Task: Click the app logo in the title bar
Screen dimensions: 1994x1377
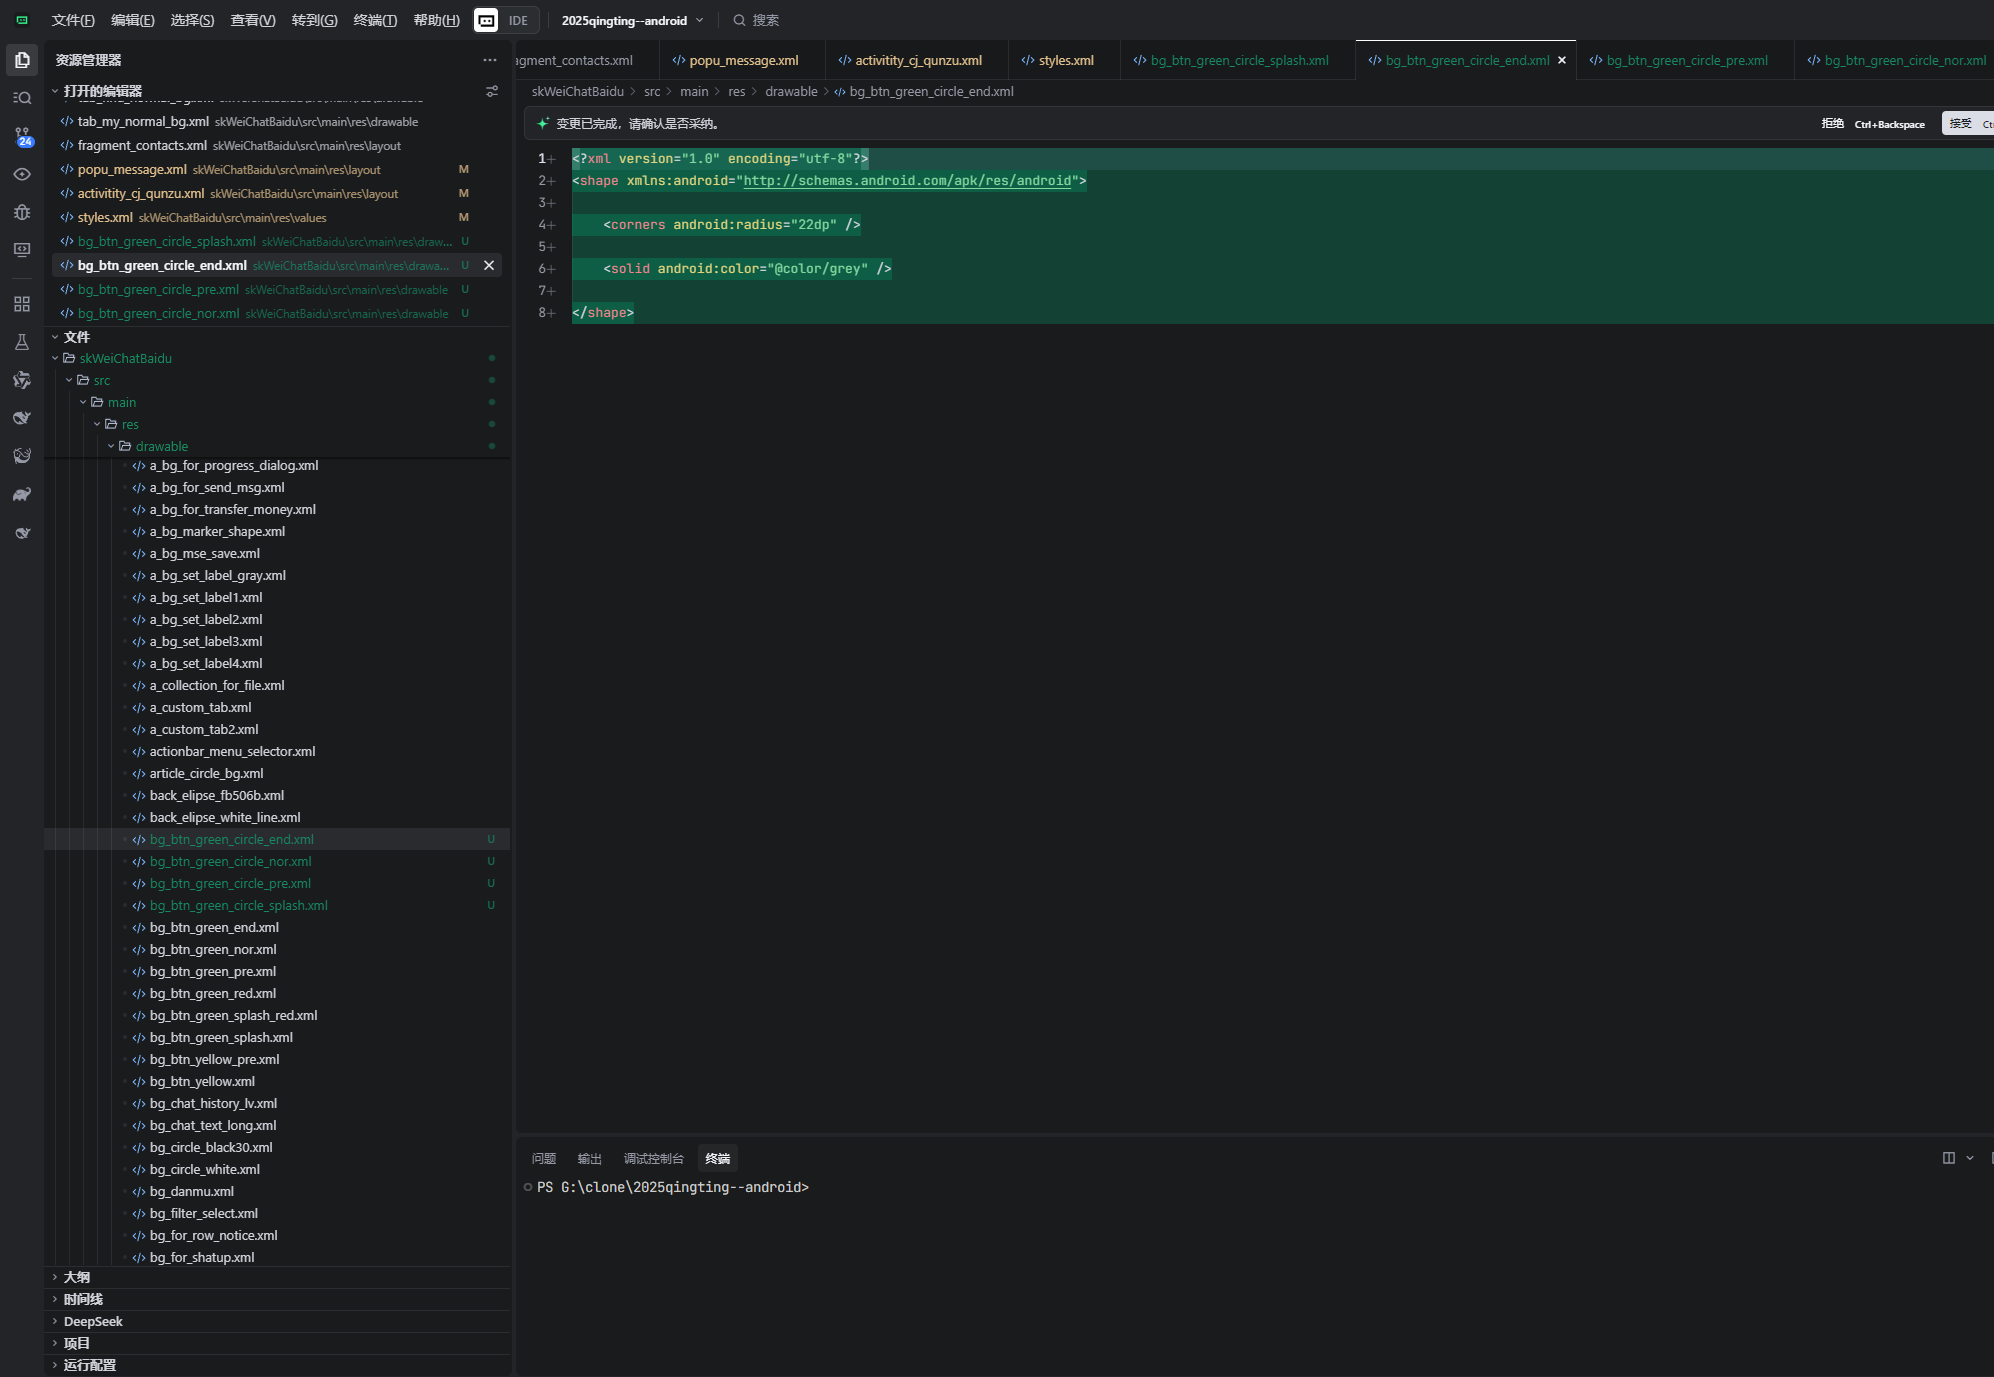Action: point(22,20)
